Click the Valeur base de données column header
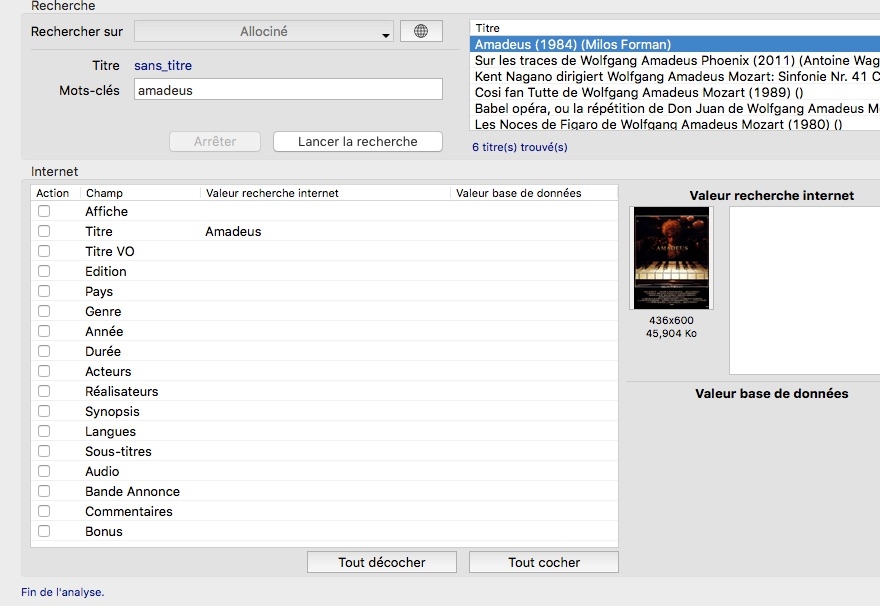The height and width of the screenshot is (606, 880). click(x=532, y=193)
